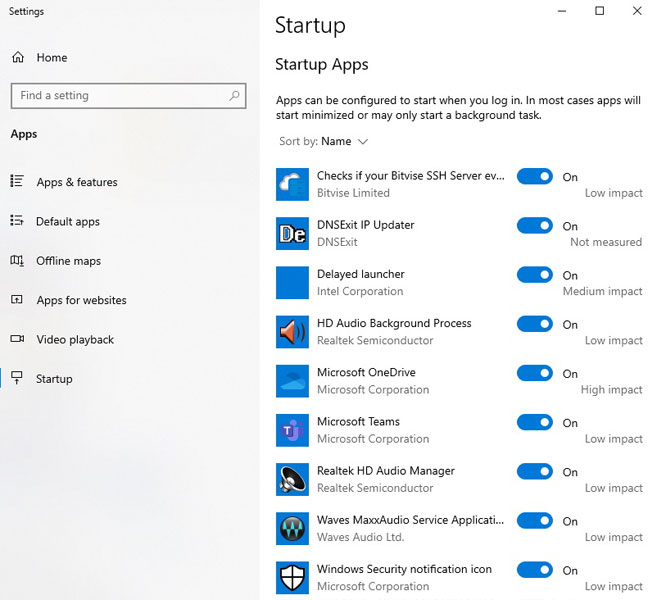Turn off Microsoft Teams startup toggle
This screenshot has height=600, width=657.
pyautogui.click(x=535, y=422)
